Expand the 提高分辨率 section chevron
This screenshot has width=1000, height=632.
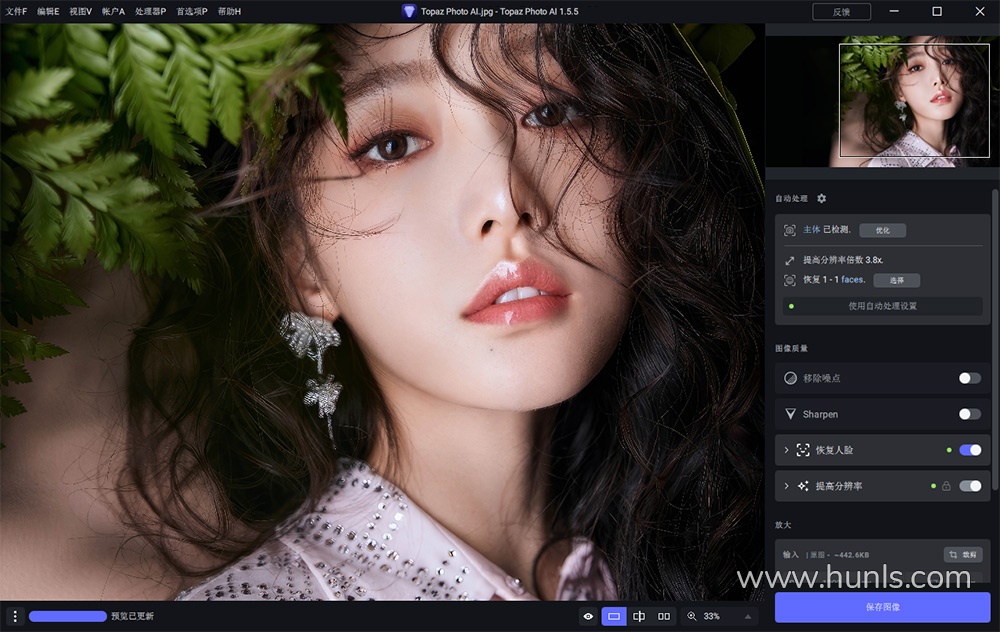pyautogui.click(x=786, y=486)
